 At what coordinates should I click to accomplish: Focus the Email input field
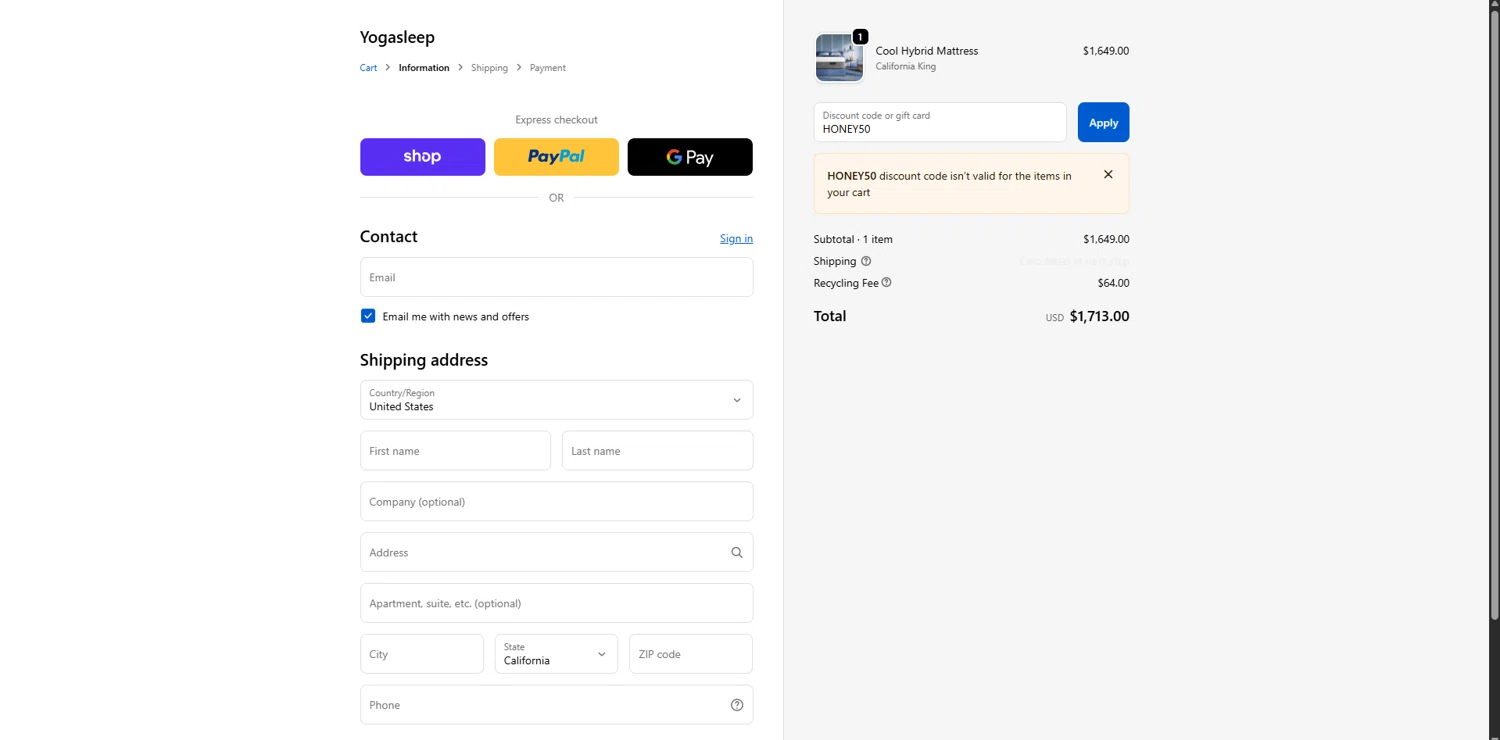click(556, 277)
